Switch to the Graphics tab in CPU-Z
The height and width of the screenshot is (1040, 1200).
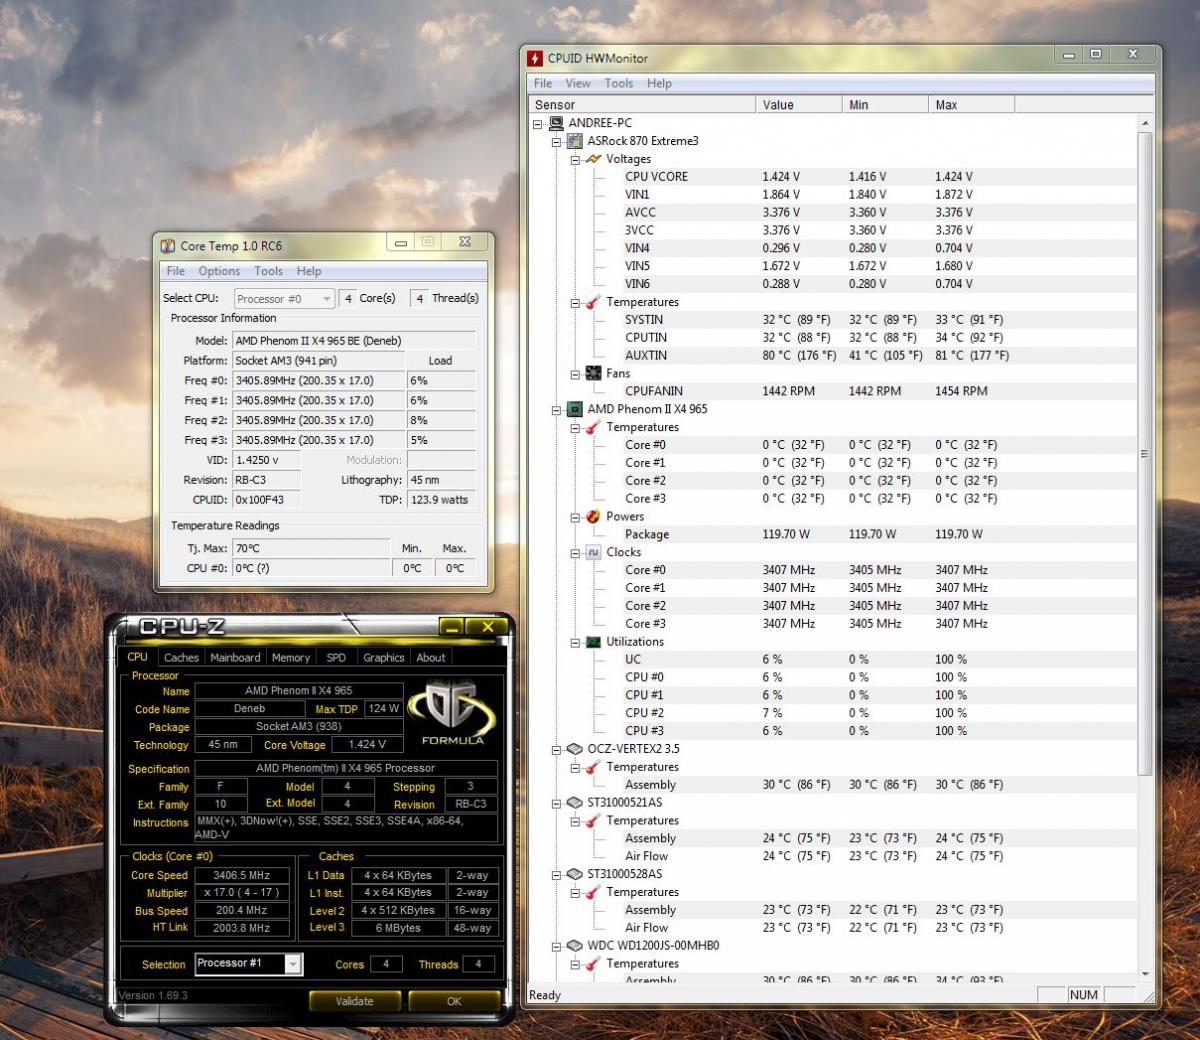pos(384,658)
